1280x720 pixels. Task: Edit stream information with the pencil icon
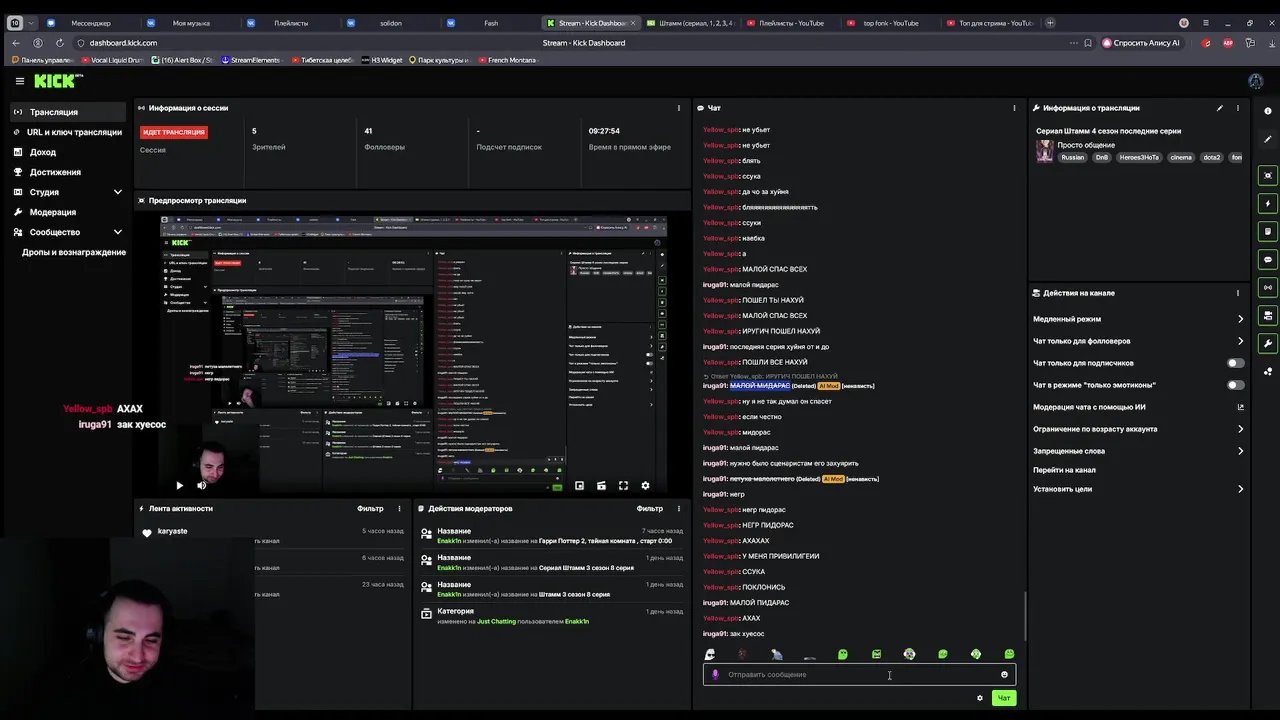[1219, 108]
